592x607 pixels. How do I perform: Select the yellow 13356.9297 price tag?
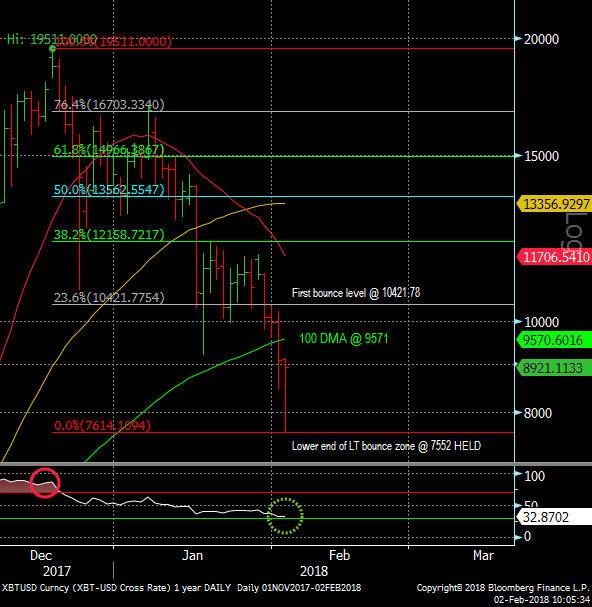point(554,204)
